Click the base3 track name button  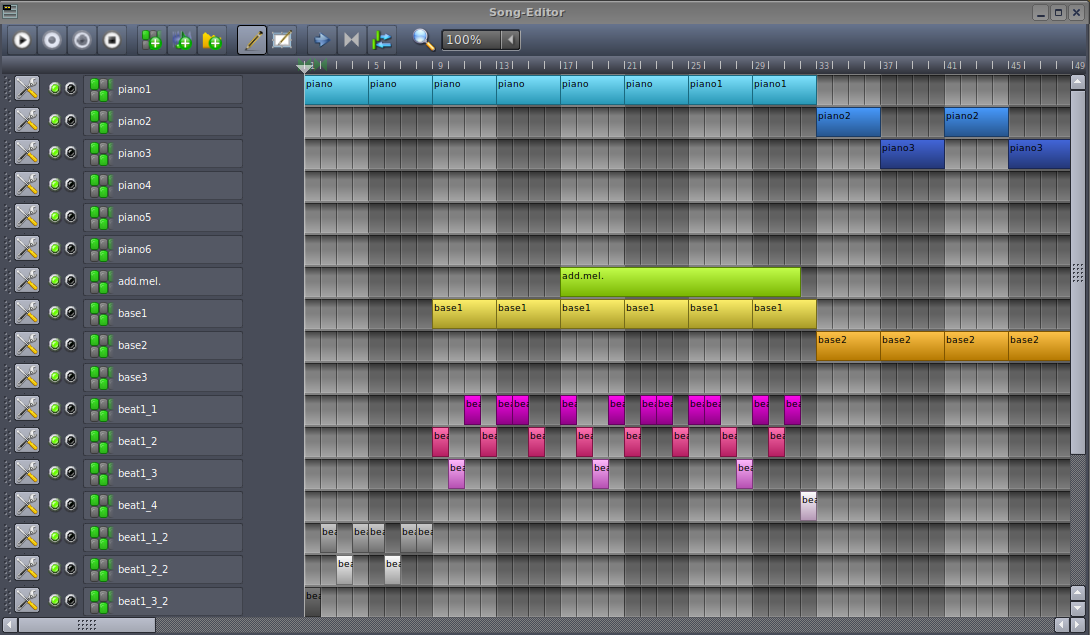click(163, 377)
